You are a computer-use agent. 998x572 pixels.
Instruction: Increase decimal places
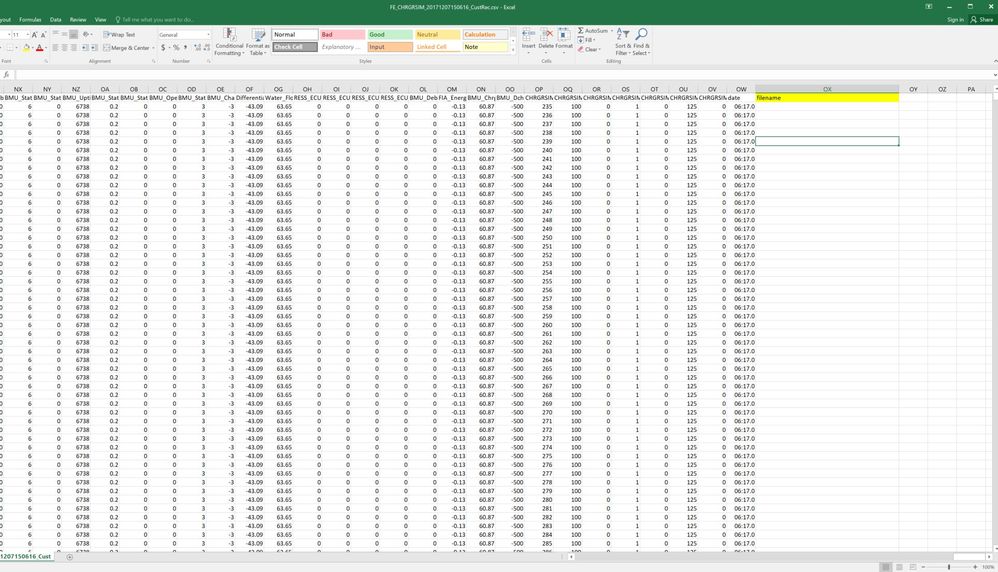click(197, 48)
